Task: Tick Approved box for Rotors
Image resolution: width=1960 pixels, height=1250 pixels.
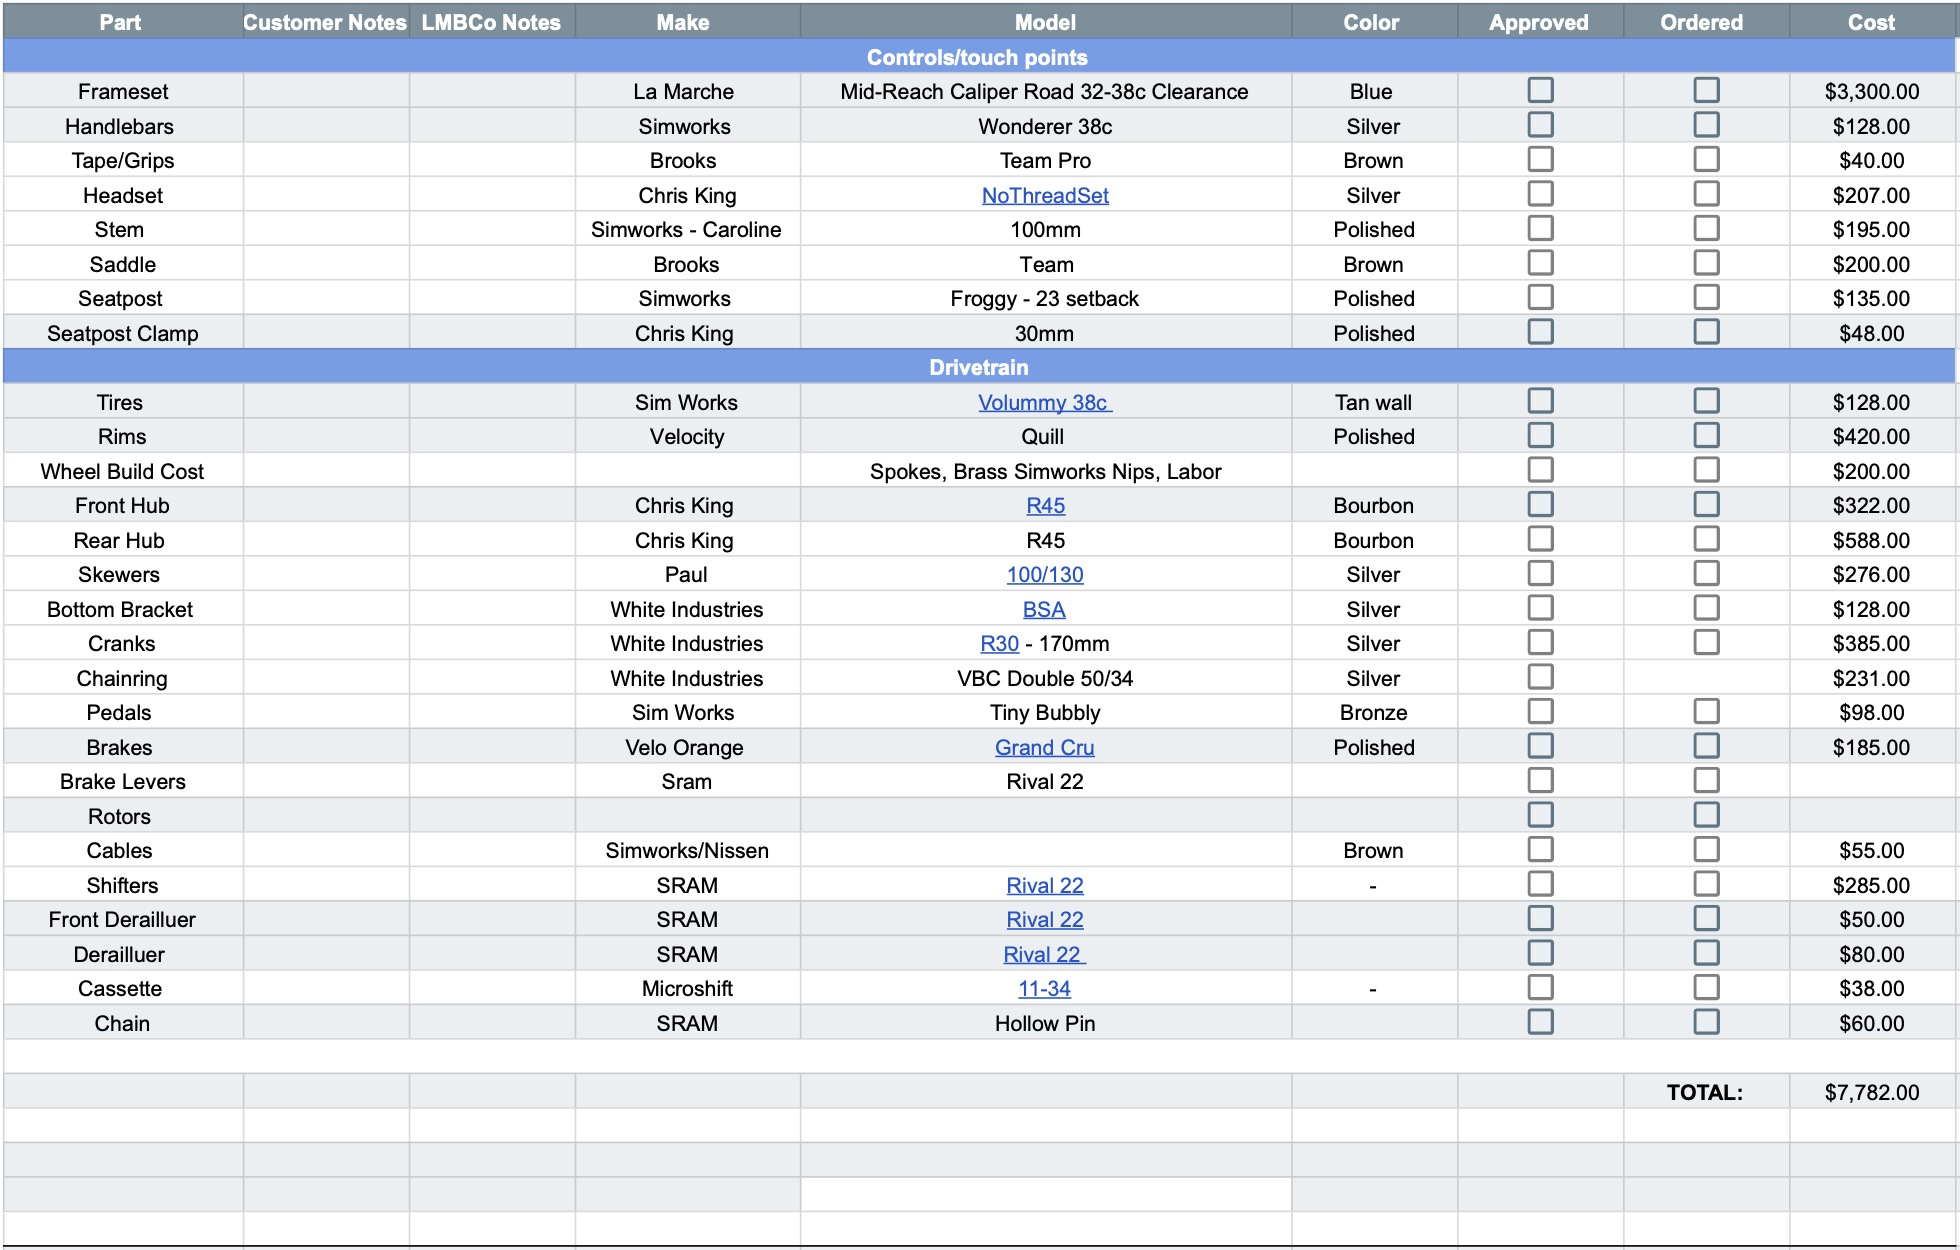Action: pos(1540,815)
